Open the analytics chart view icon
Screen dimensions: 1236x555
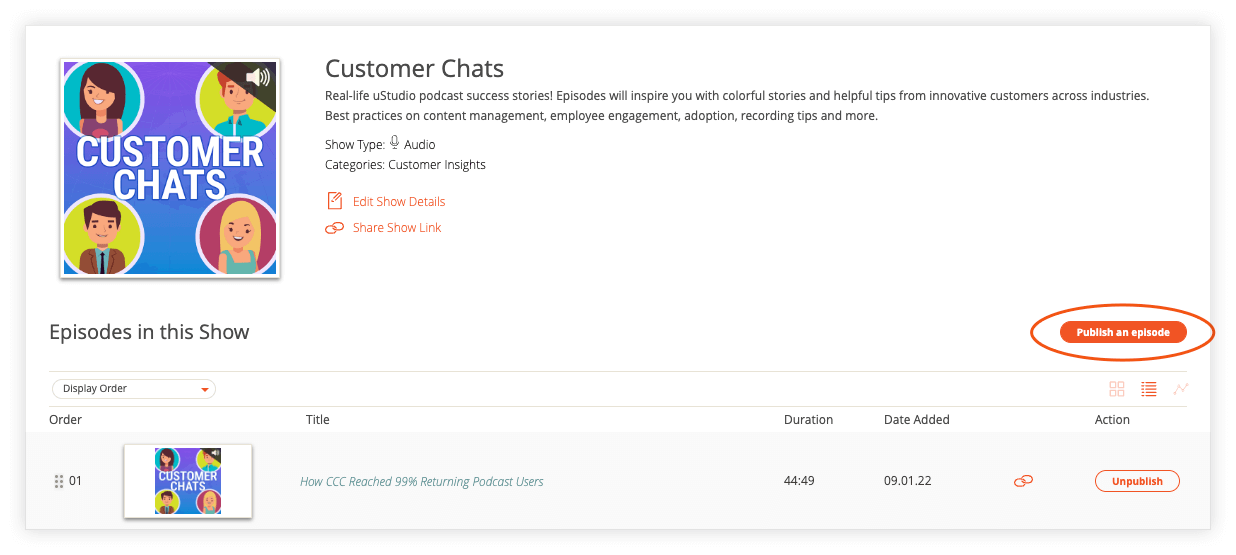pyautogui.click(x=1181, y=389)
